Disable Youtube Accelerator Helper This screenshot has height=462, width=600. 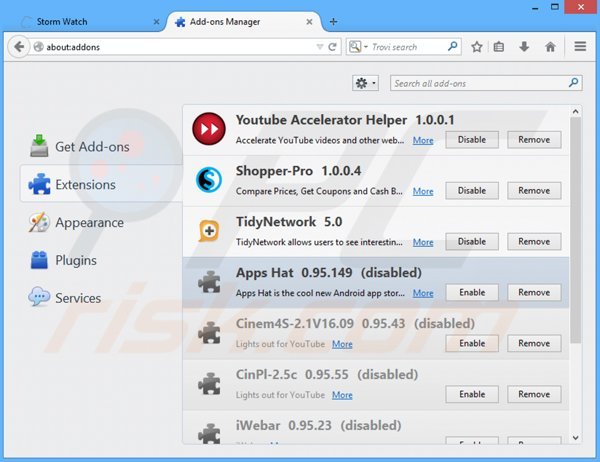(472, 140)
